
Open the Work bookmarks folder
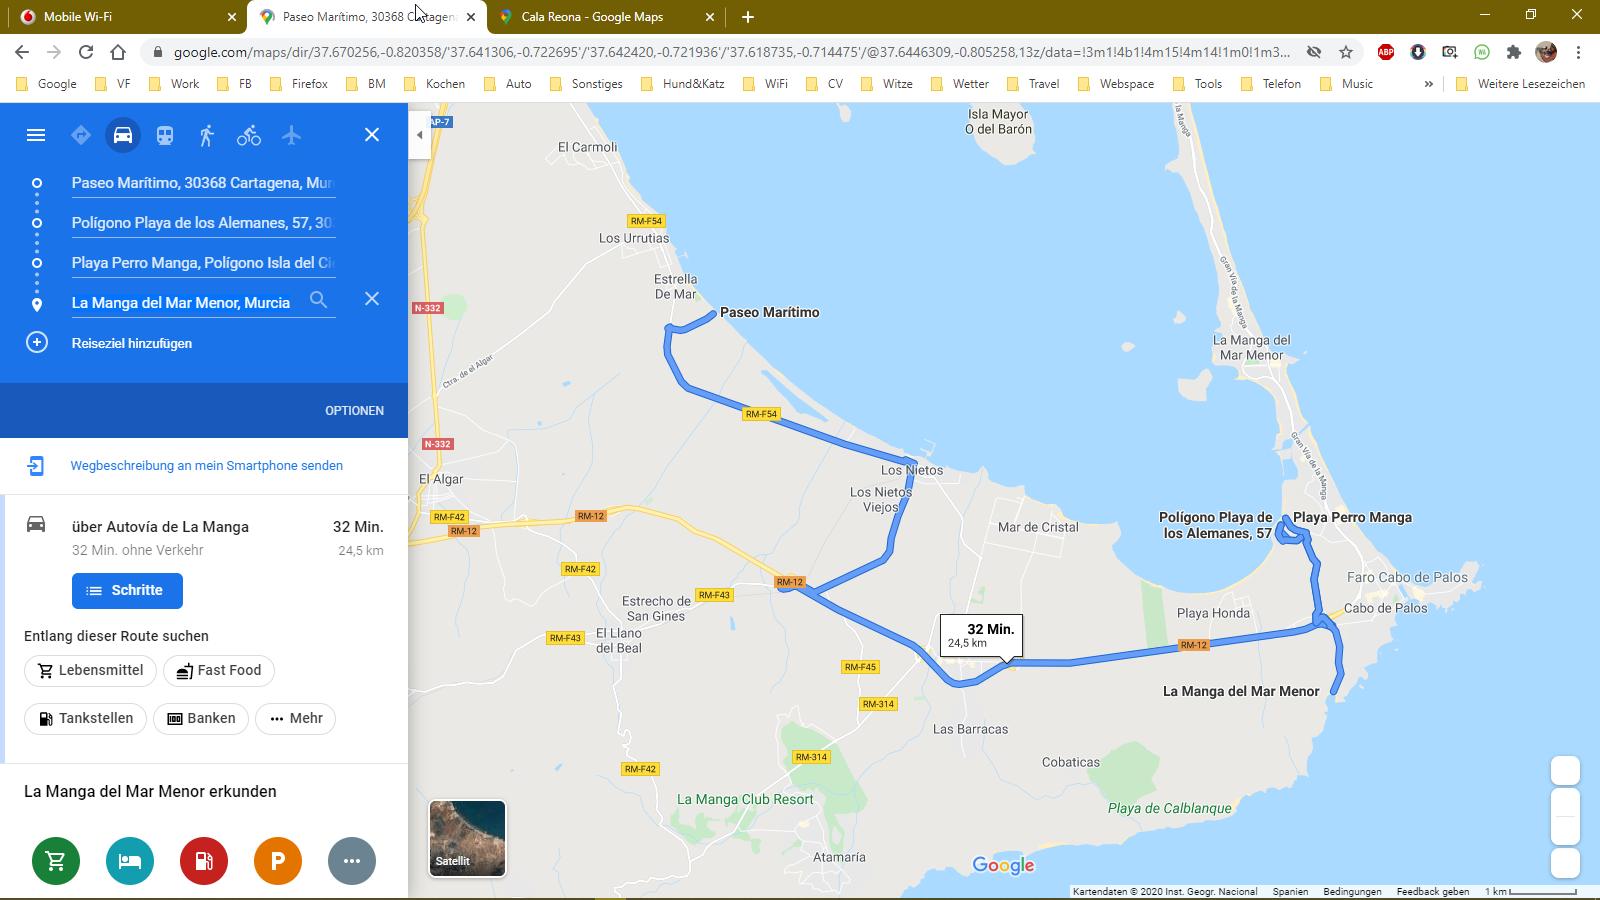pyautogui.click(x=174, y=84)
